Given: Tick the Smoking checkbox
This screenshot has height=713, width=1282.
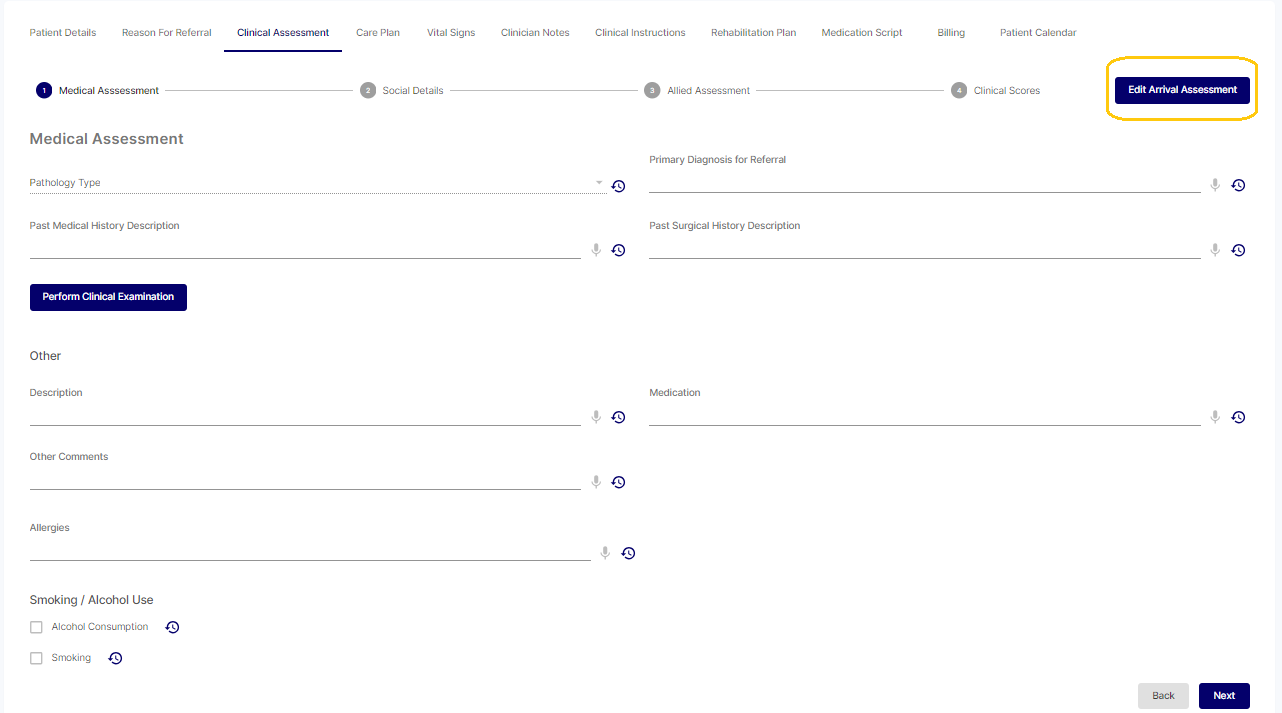Looking at the screenshot, I should point(36,658).
